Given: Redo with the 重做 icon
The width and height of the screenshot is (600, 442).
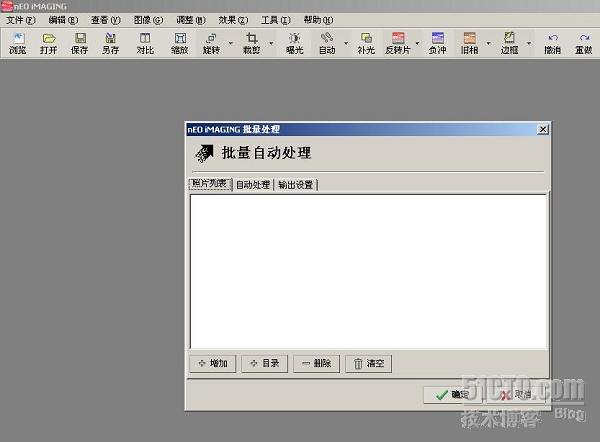Looking at the screenshot, I should pyautogui.click(x=584, y=43).
